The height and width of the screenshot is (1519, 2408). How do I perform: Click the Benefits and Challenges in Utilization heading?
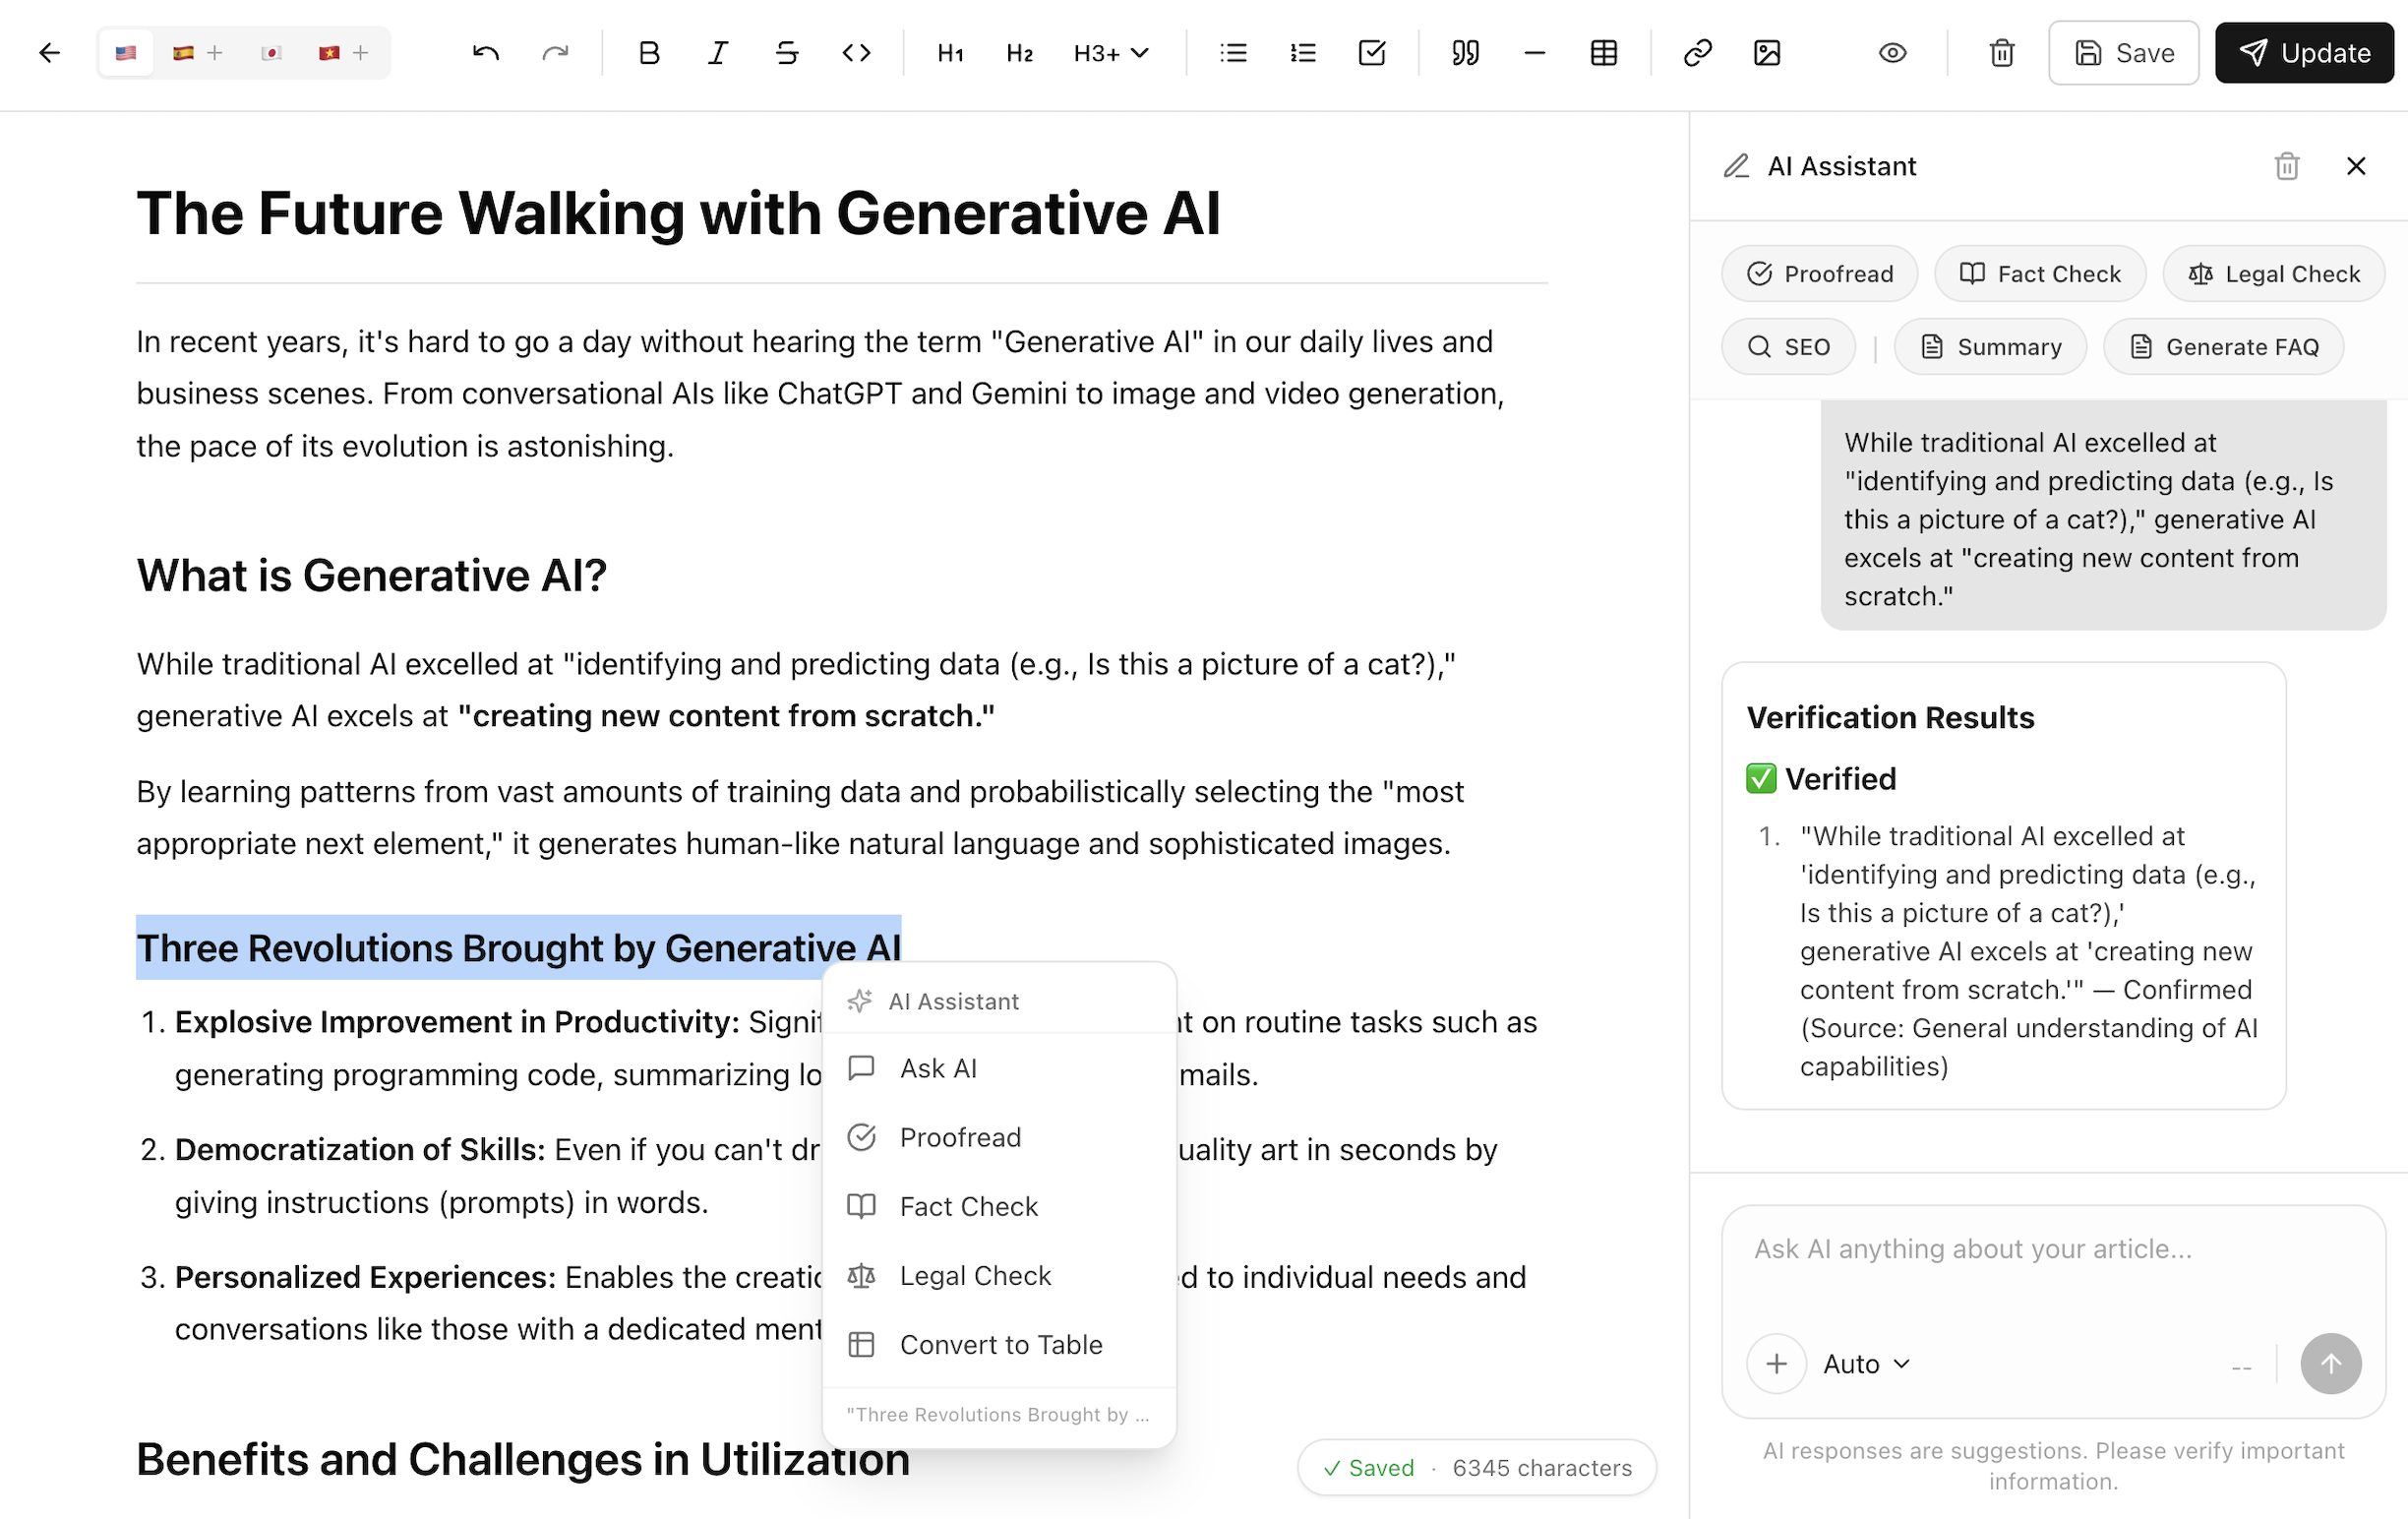pos(523,1459)
